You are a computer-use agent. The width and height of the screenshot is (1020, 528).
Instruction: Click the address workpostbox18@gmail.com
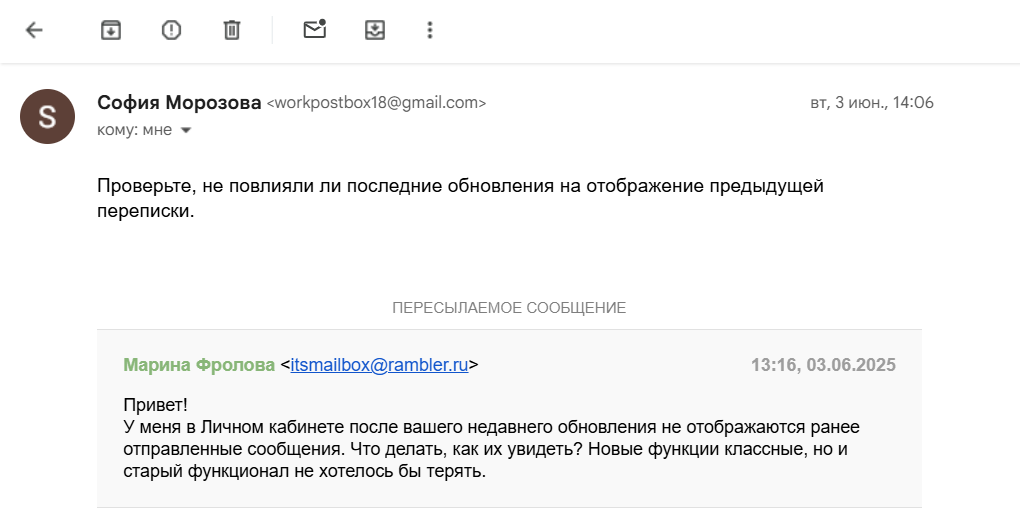(376, 103)
